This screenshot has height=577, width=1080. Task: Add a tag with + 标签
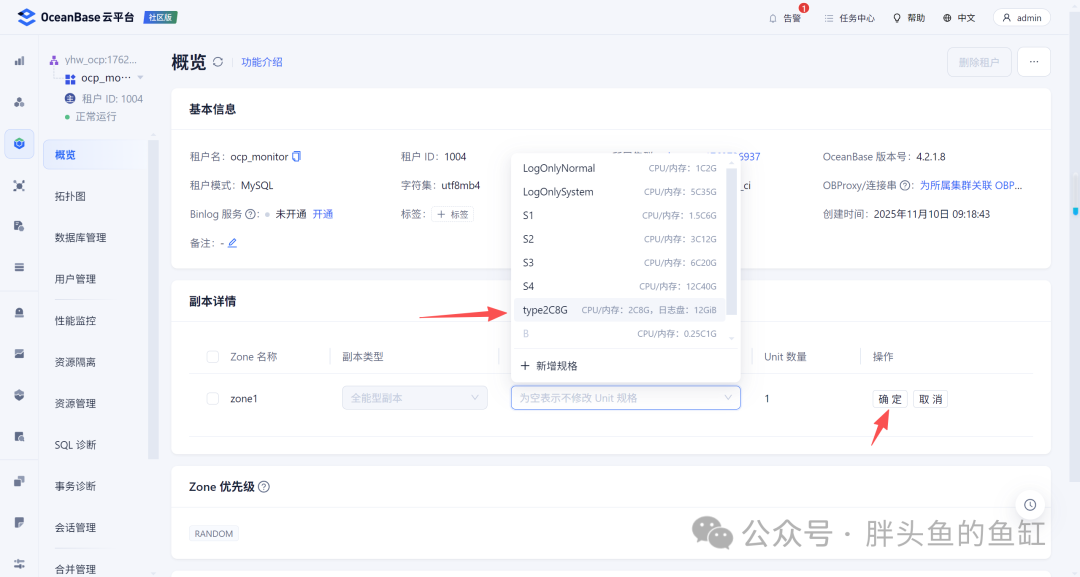[x=453, y=215]
